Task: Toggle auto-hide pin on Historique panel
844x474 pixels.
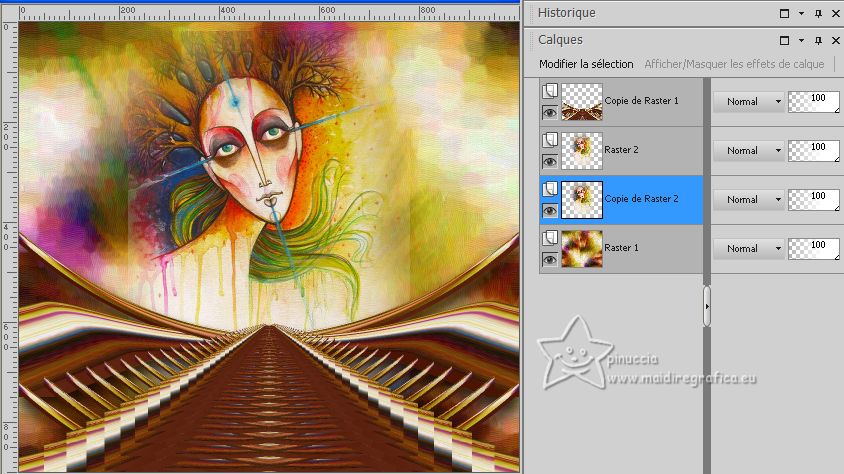Action: coord(818,13)
